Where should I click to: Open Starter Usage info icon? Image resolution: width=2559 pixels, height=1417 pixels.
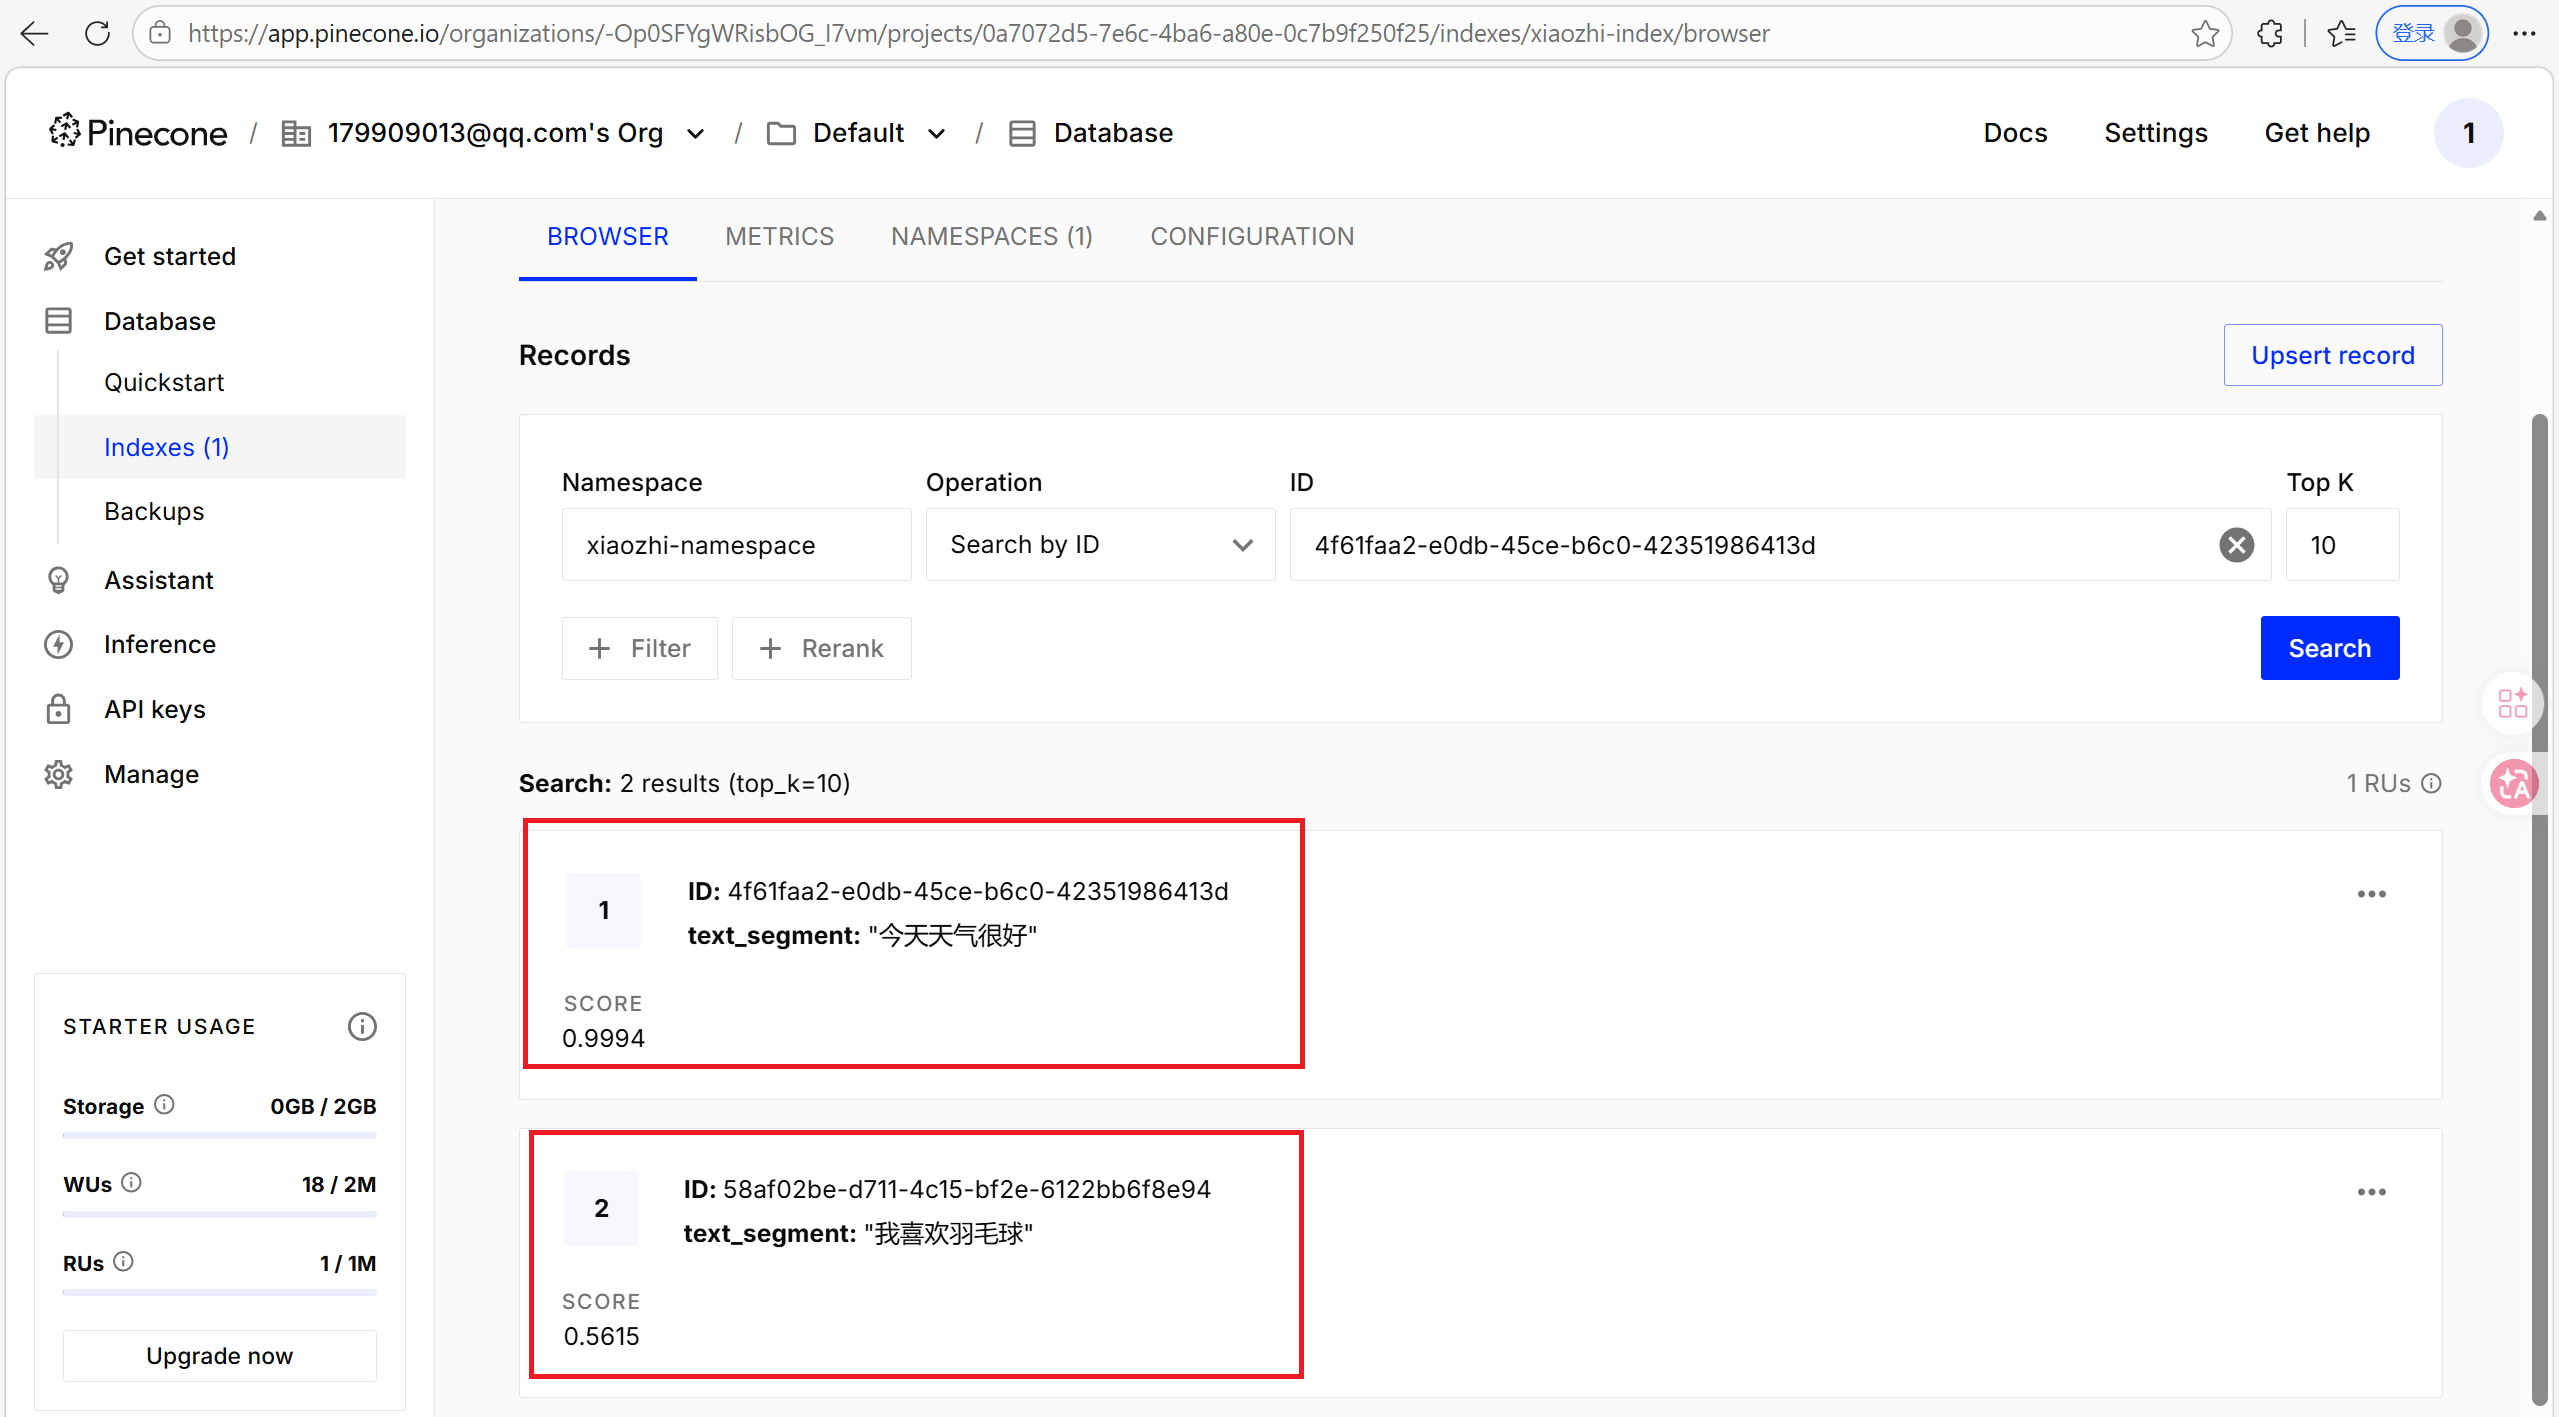[x=362, y=1027]
